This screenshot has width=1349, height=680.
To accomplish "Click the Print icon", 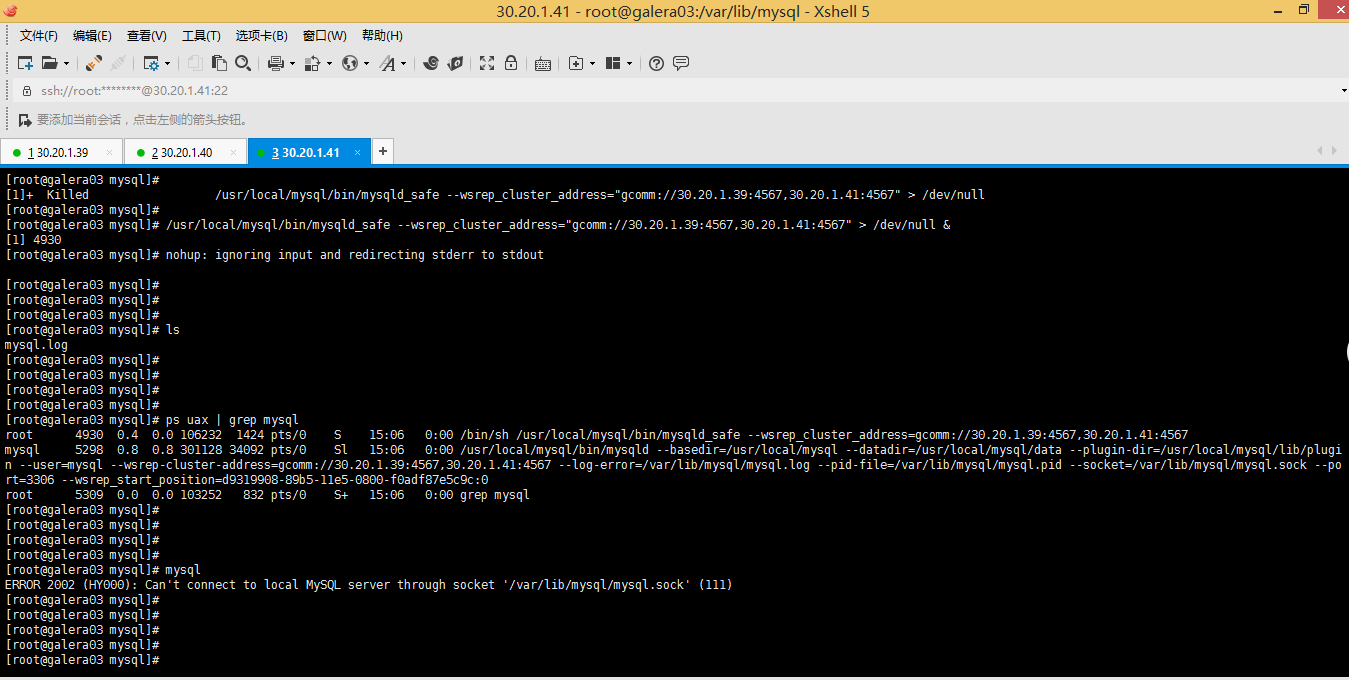I will (276, 63).
